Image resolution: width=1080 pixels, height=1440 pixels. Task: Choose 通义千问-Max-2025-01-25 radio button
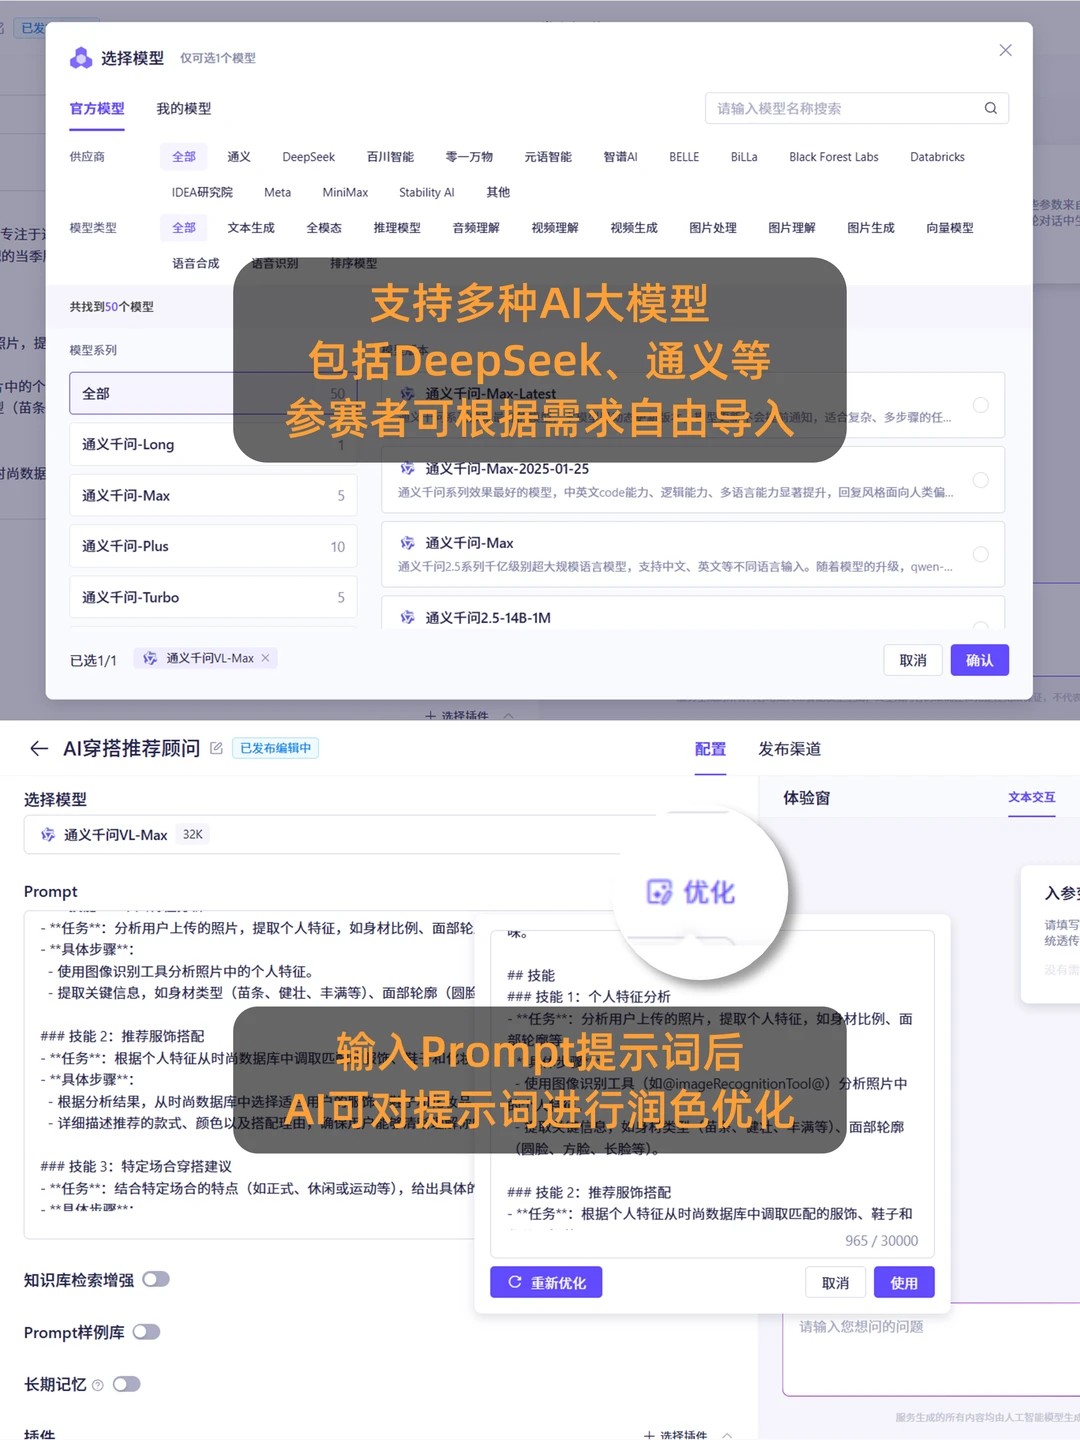pos(981,480)
